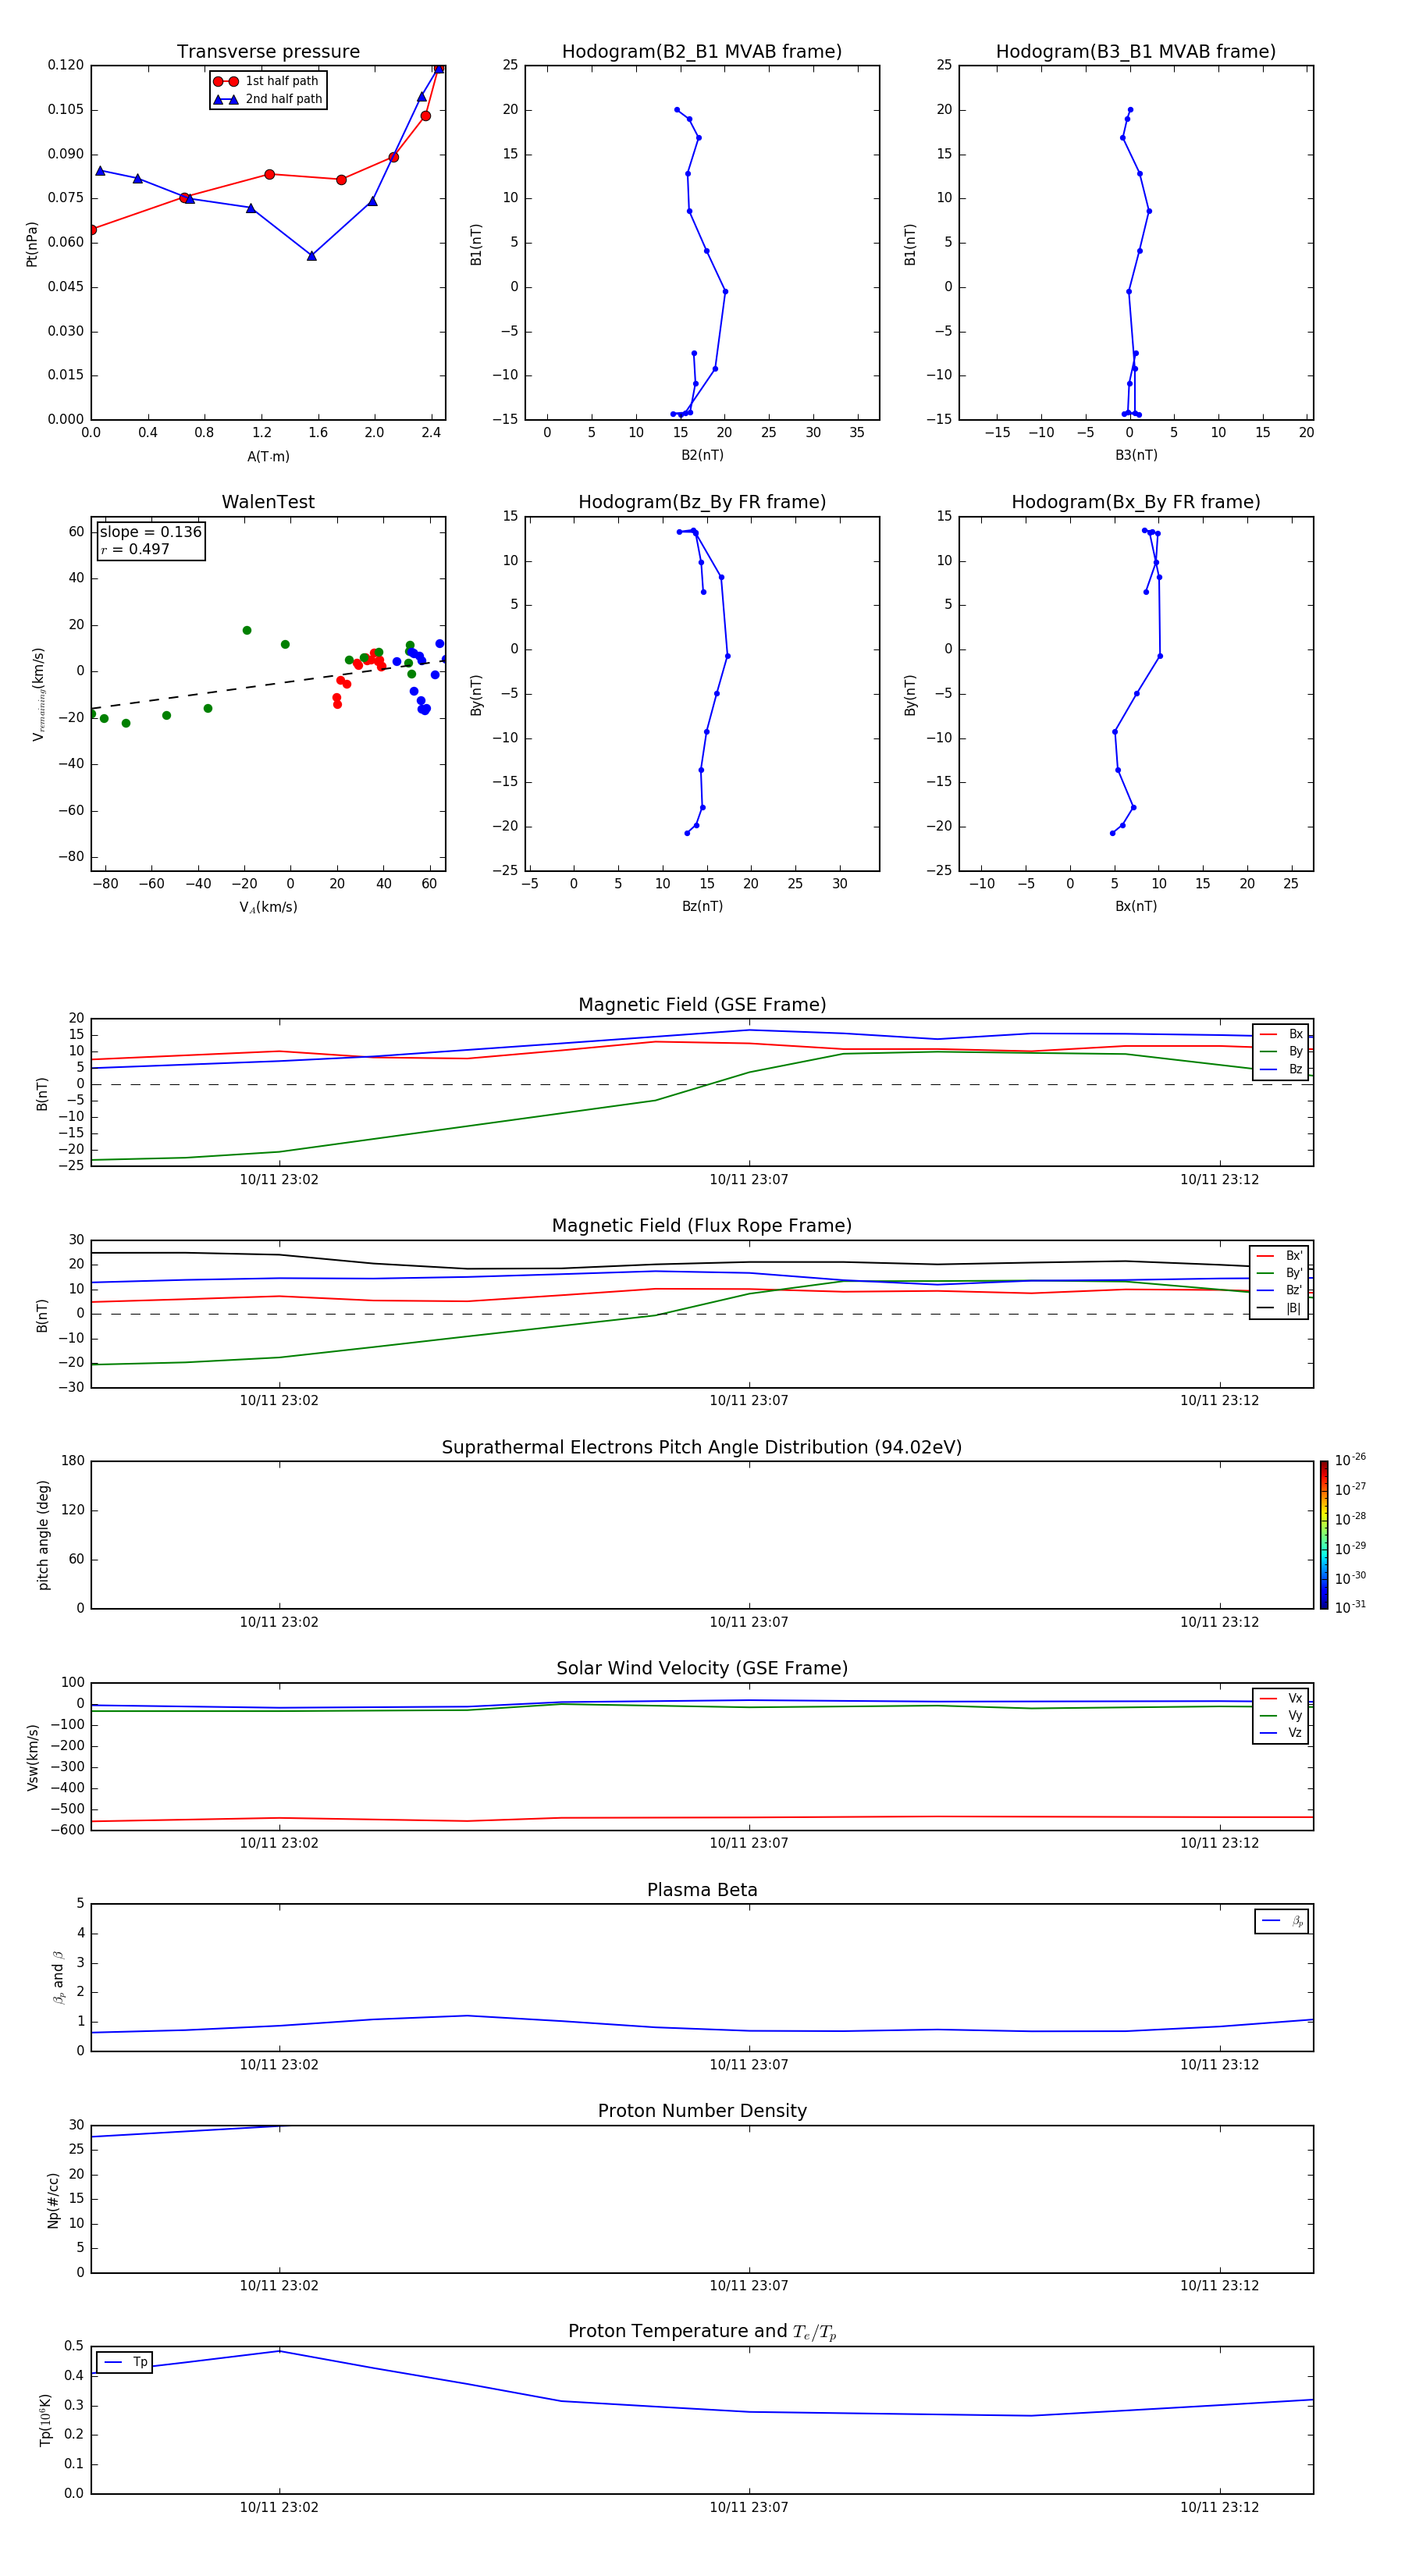Click the 'Proton Temperature and Te/Tp' title
The width and height of the screenshot is (1405, 2576).
(702, 2332)
